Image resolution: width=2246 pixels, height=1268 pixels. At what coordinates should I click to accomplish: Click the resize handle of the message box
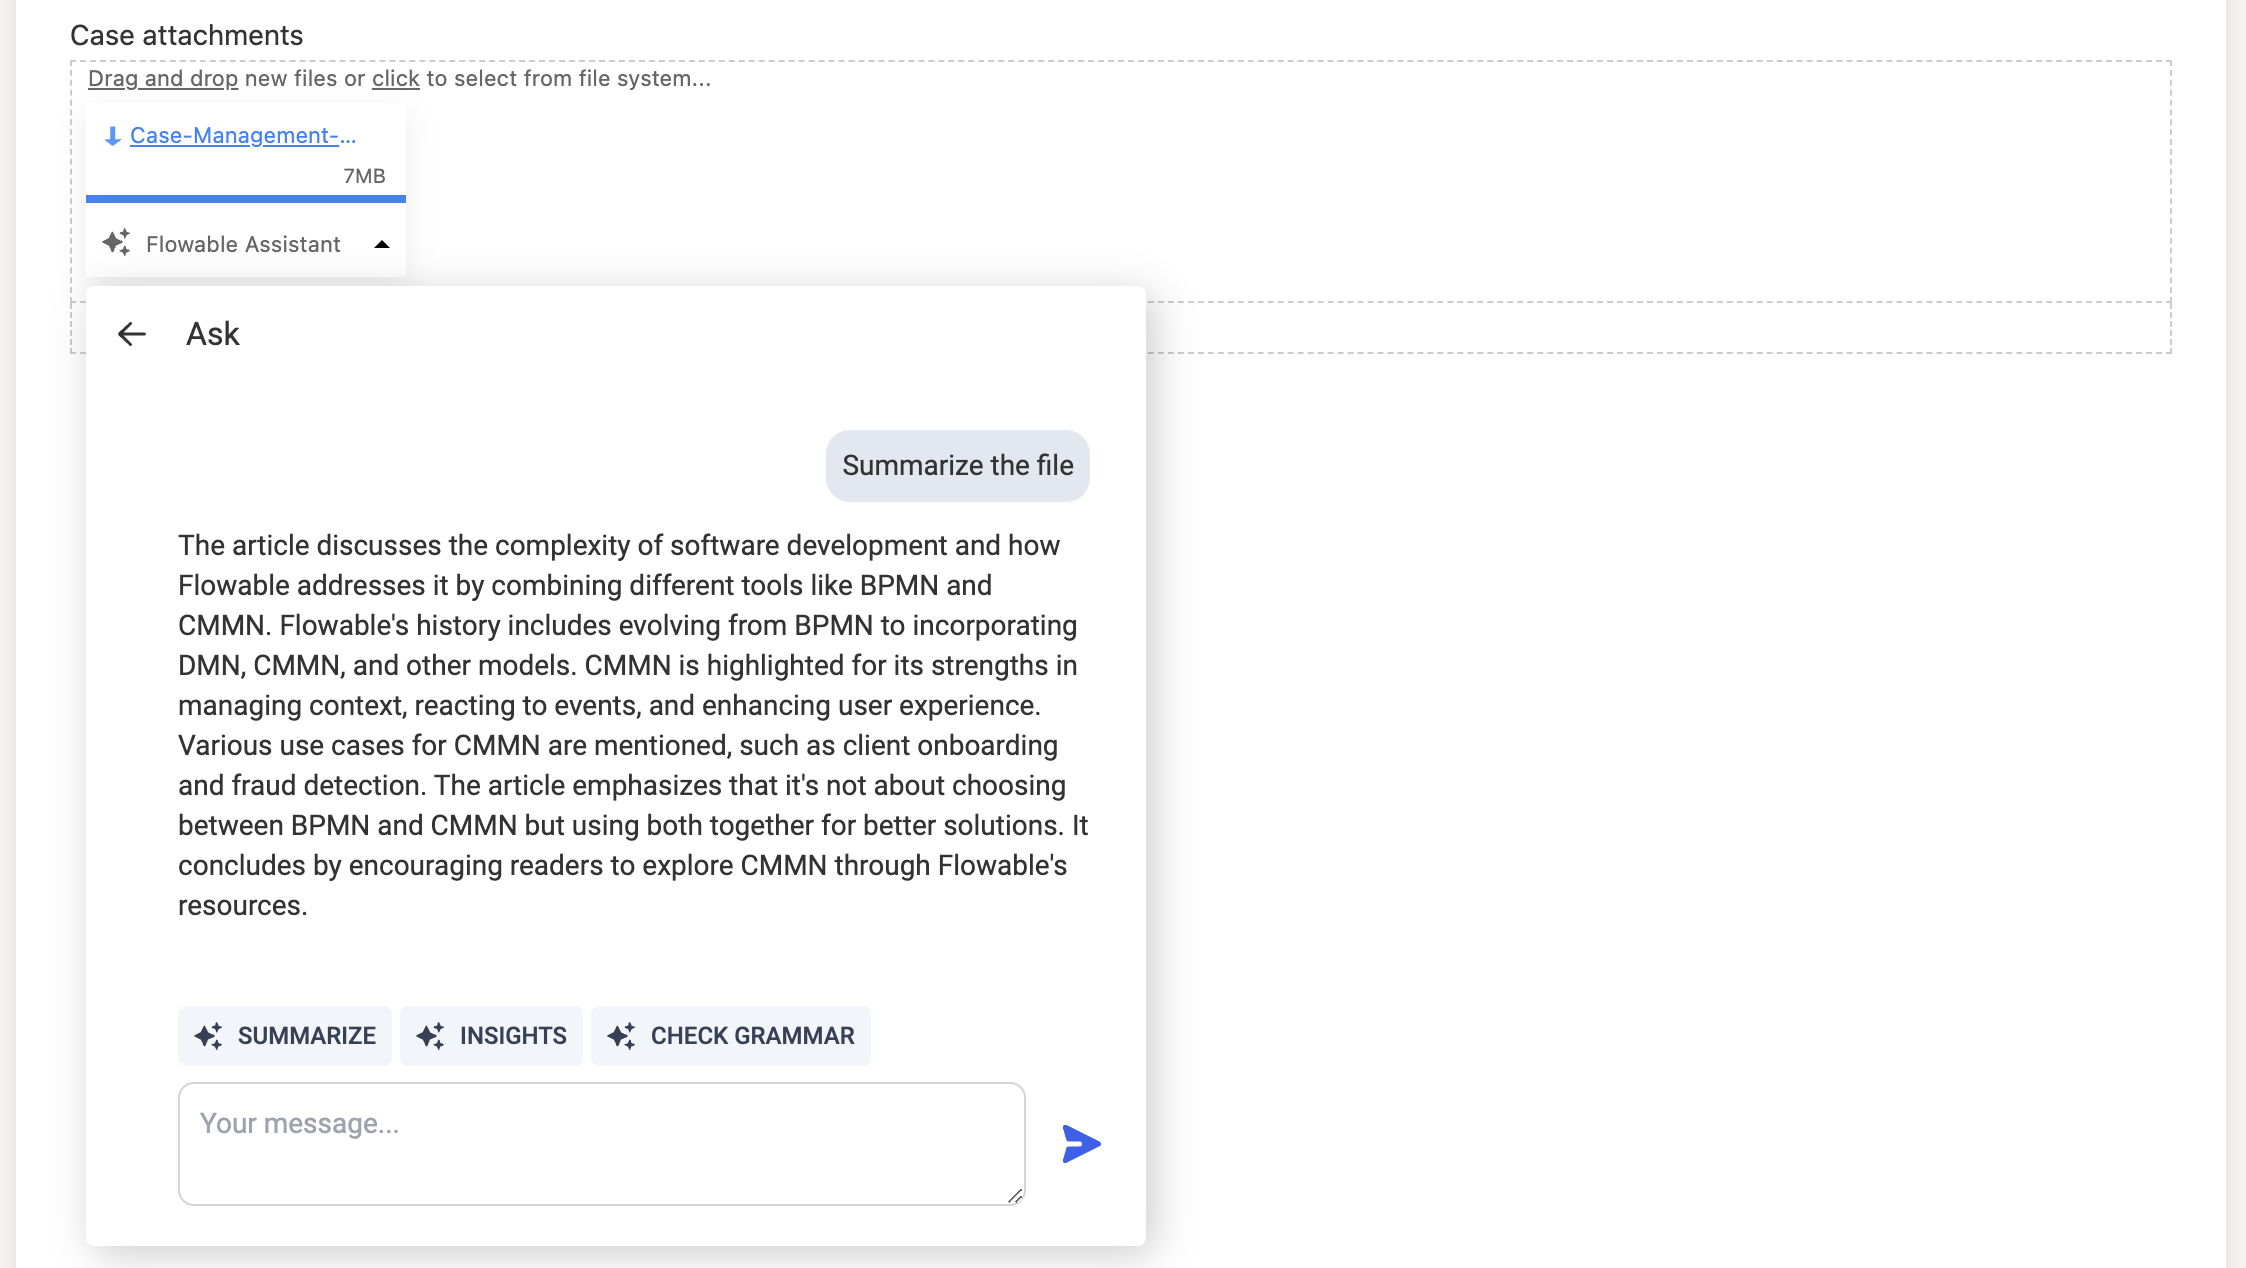(1015, 1196)
